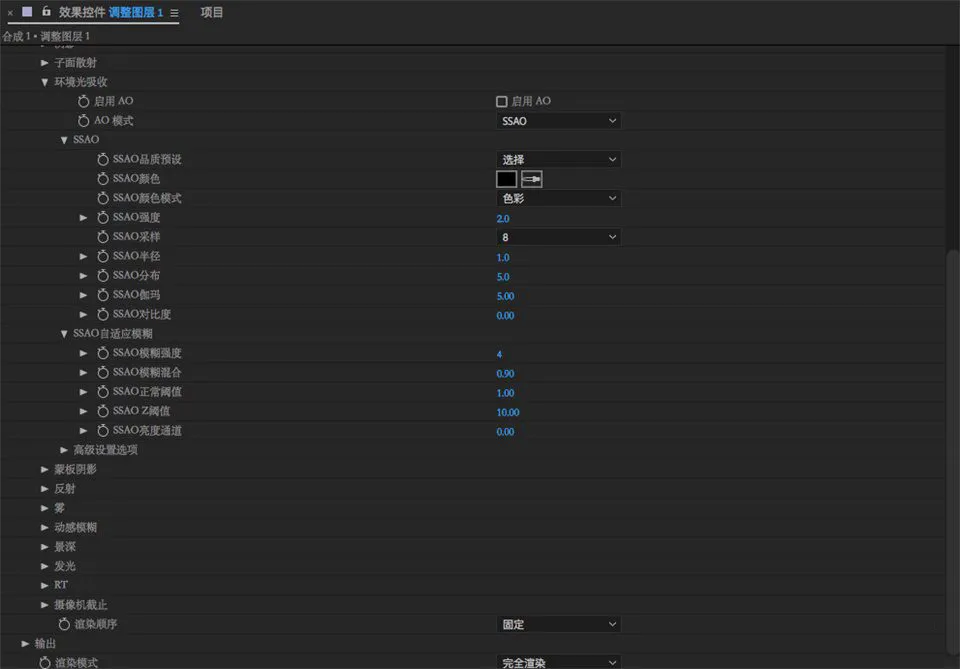Screen dimensions: 960x669
Task: Click the panel lock icon
Action: [x=46, y=12]
